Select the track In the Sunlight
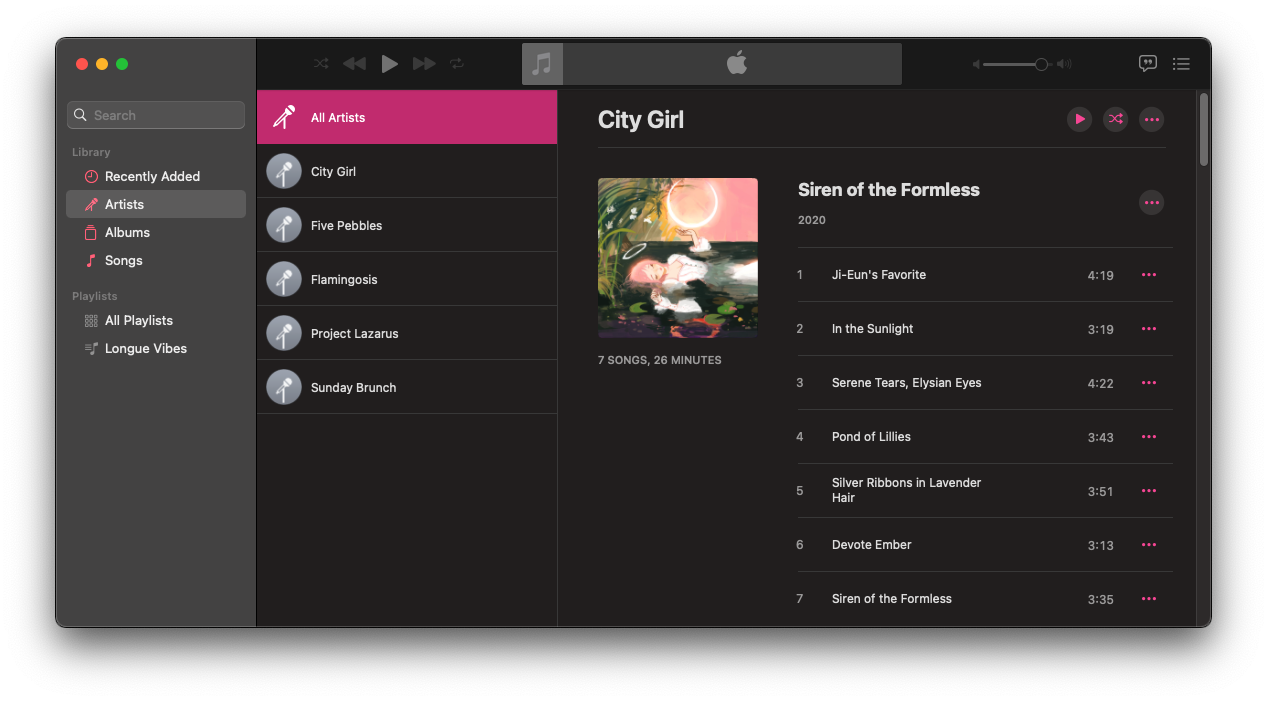Viewport: 1267px width, 701px height. (x=985, y=329)
